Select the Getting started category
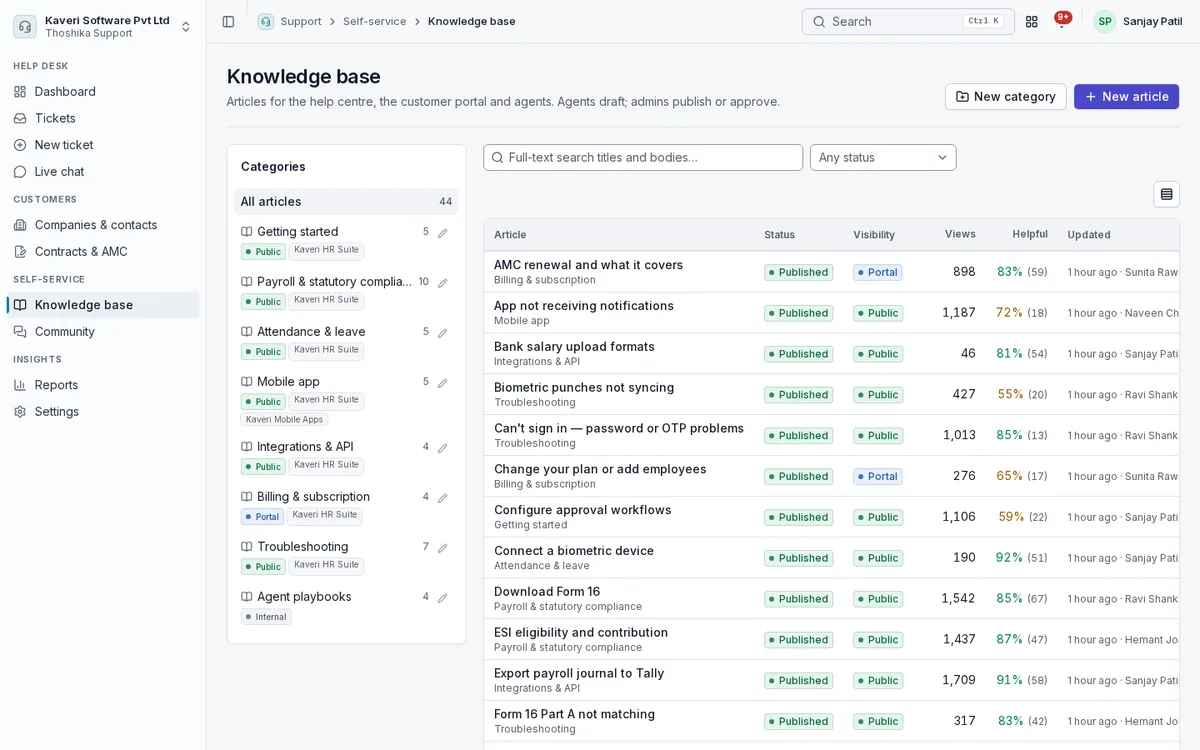 297,231
